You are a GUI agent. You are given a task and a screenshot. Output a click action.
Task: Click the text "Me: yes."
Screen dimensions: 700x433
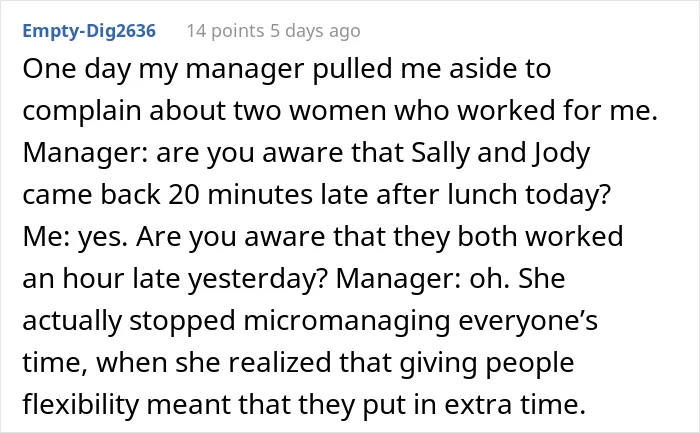[75, 237]
